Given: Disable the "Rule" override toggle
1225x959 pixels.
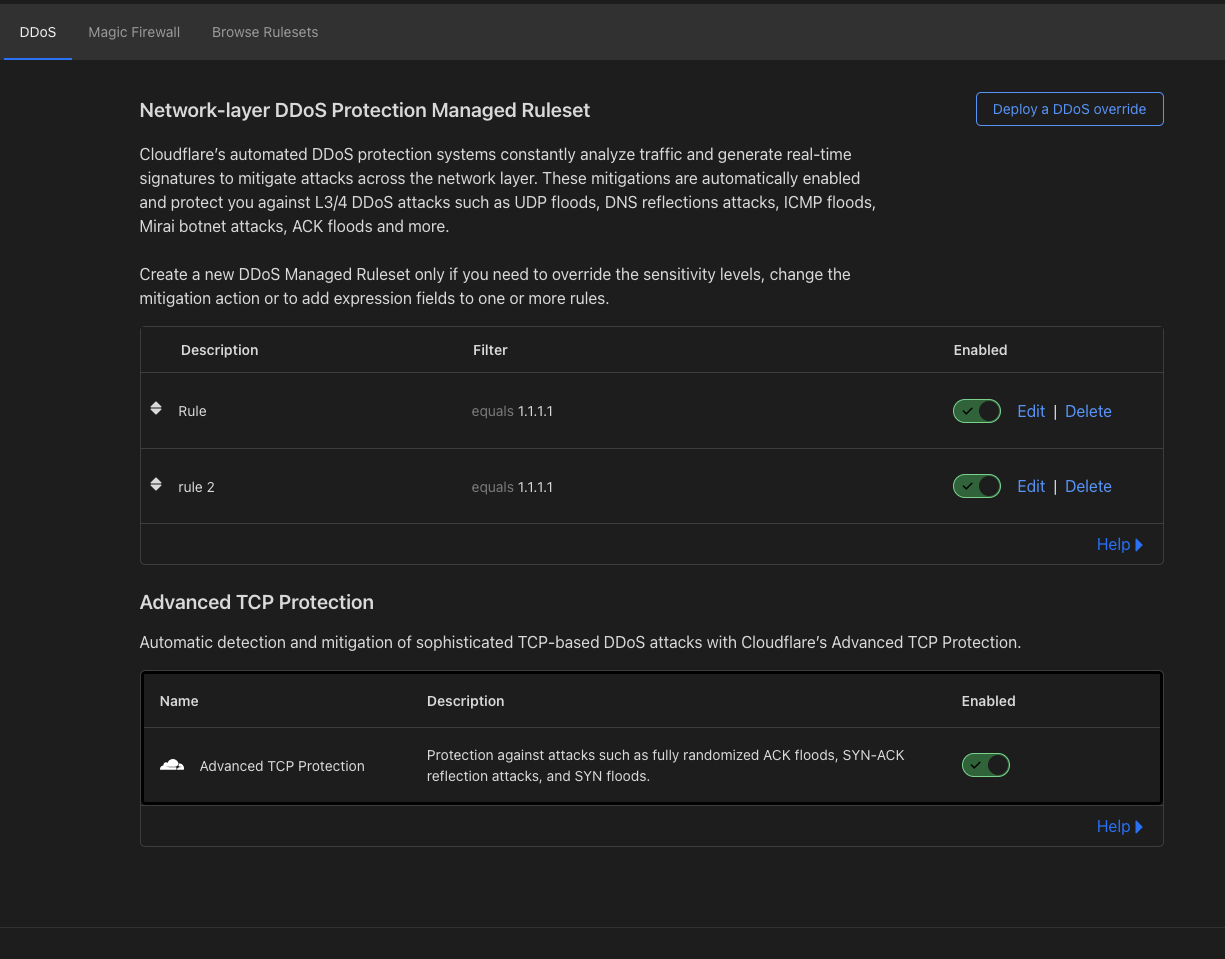Looking at the screenshot, I should coord(976,411).
